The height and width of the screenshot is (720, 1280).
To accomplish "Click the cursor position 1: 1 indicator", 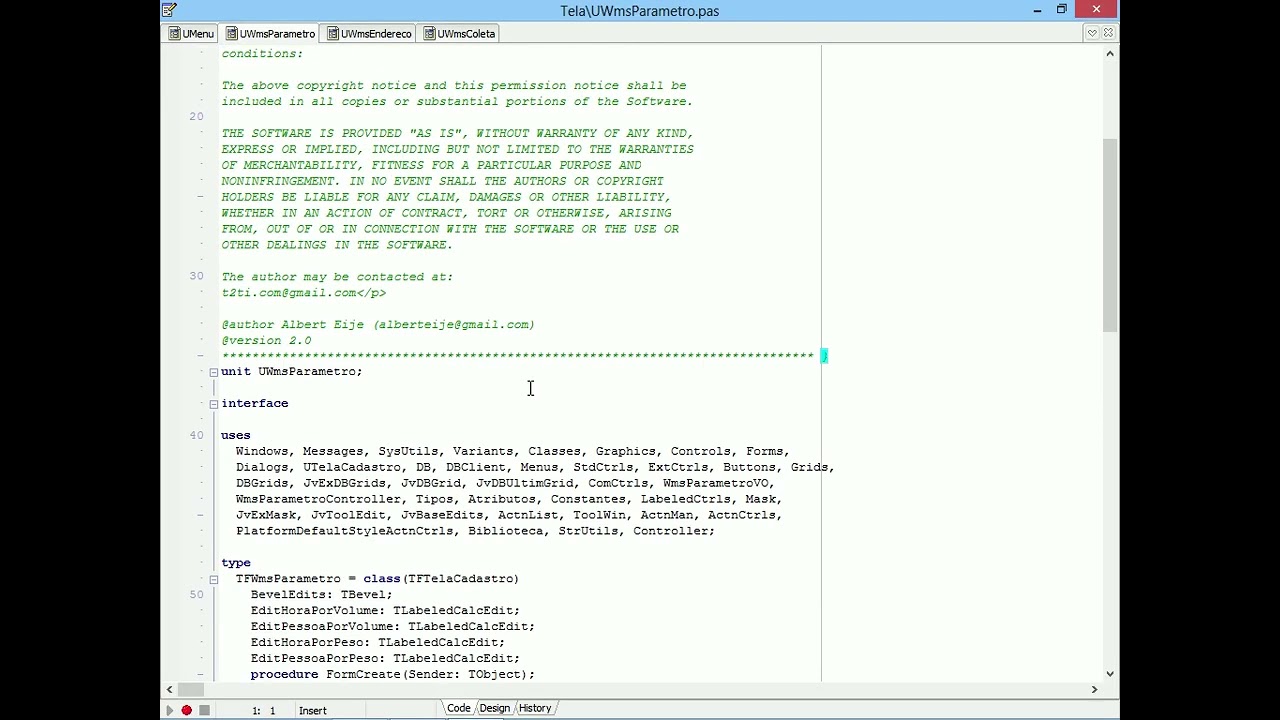I will pyautogui.click(x=263, y=711).
